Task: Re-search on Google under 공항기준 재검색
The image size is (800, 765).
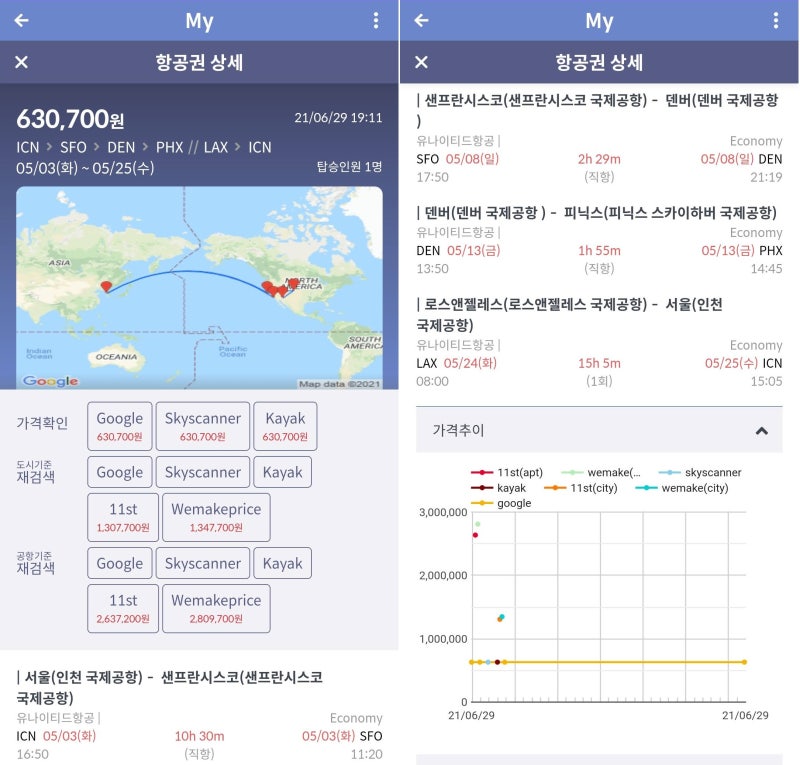Action: (120, 563)
